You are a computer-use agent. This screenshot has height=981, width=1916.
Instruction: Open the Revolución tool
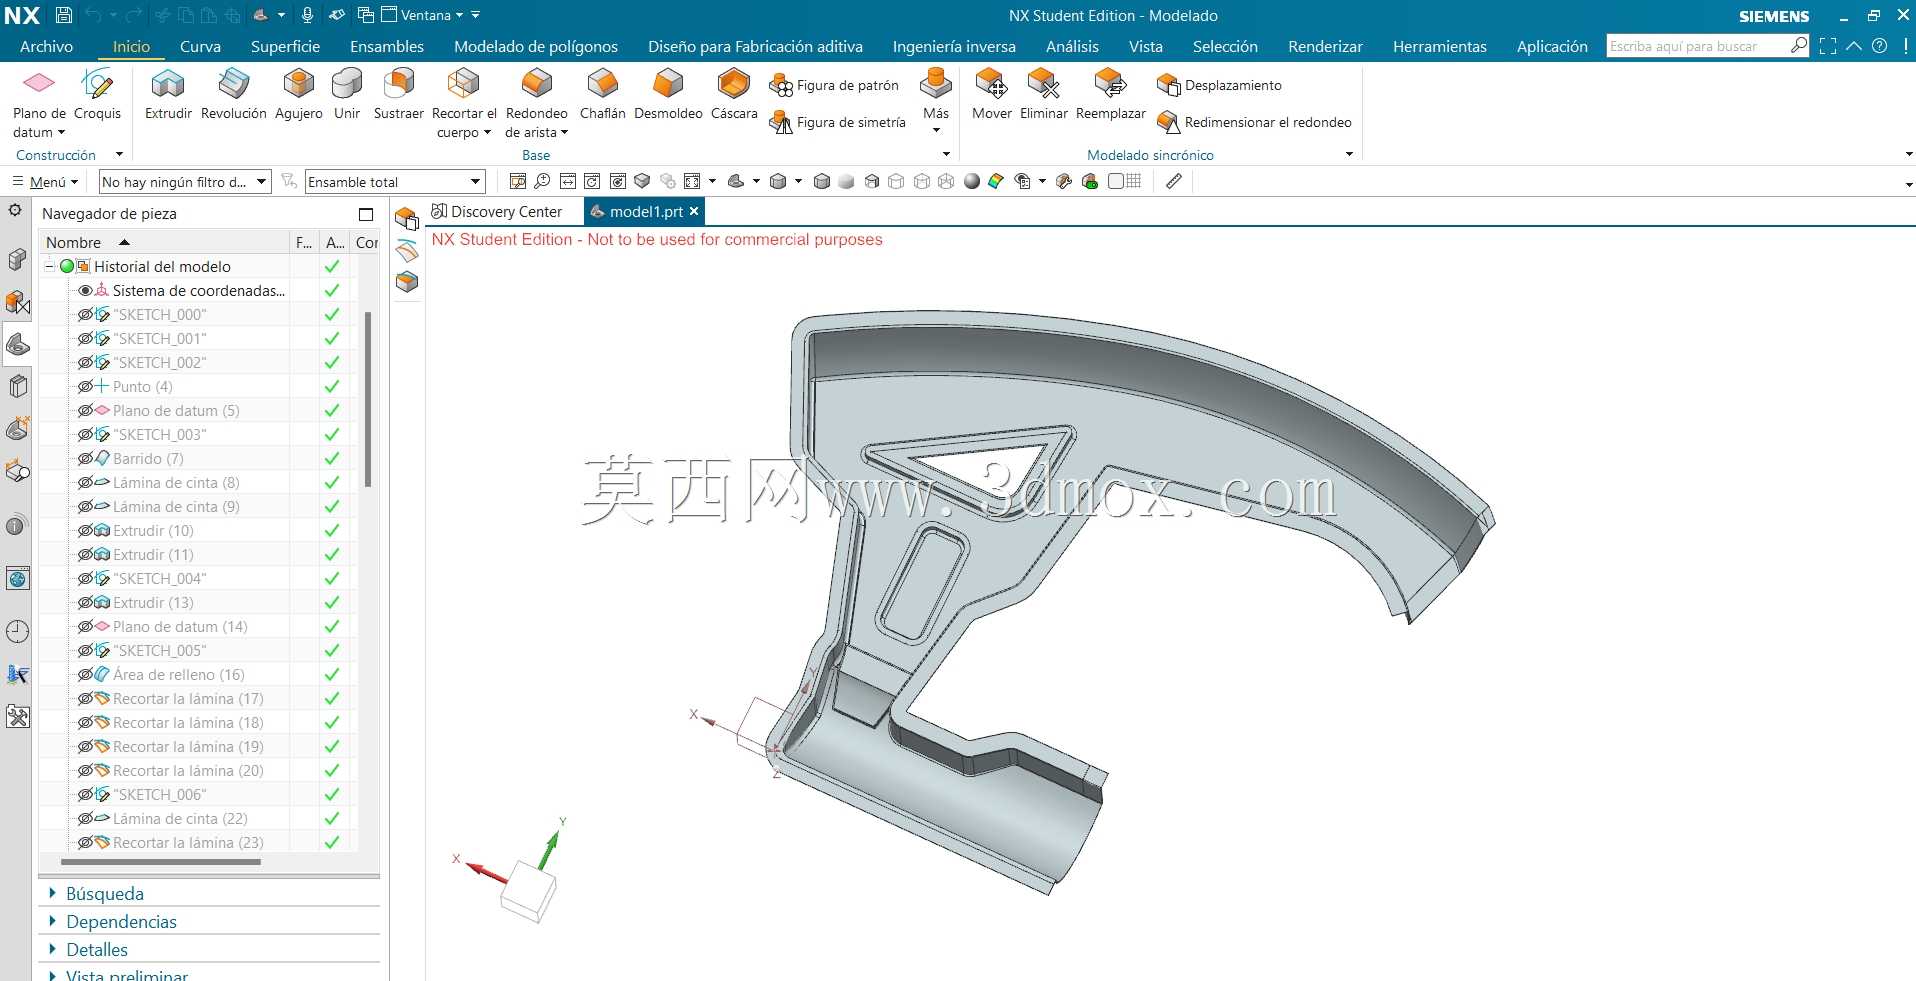tap(233, 94)
